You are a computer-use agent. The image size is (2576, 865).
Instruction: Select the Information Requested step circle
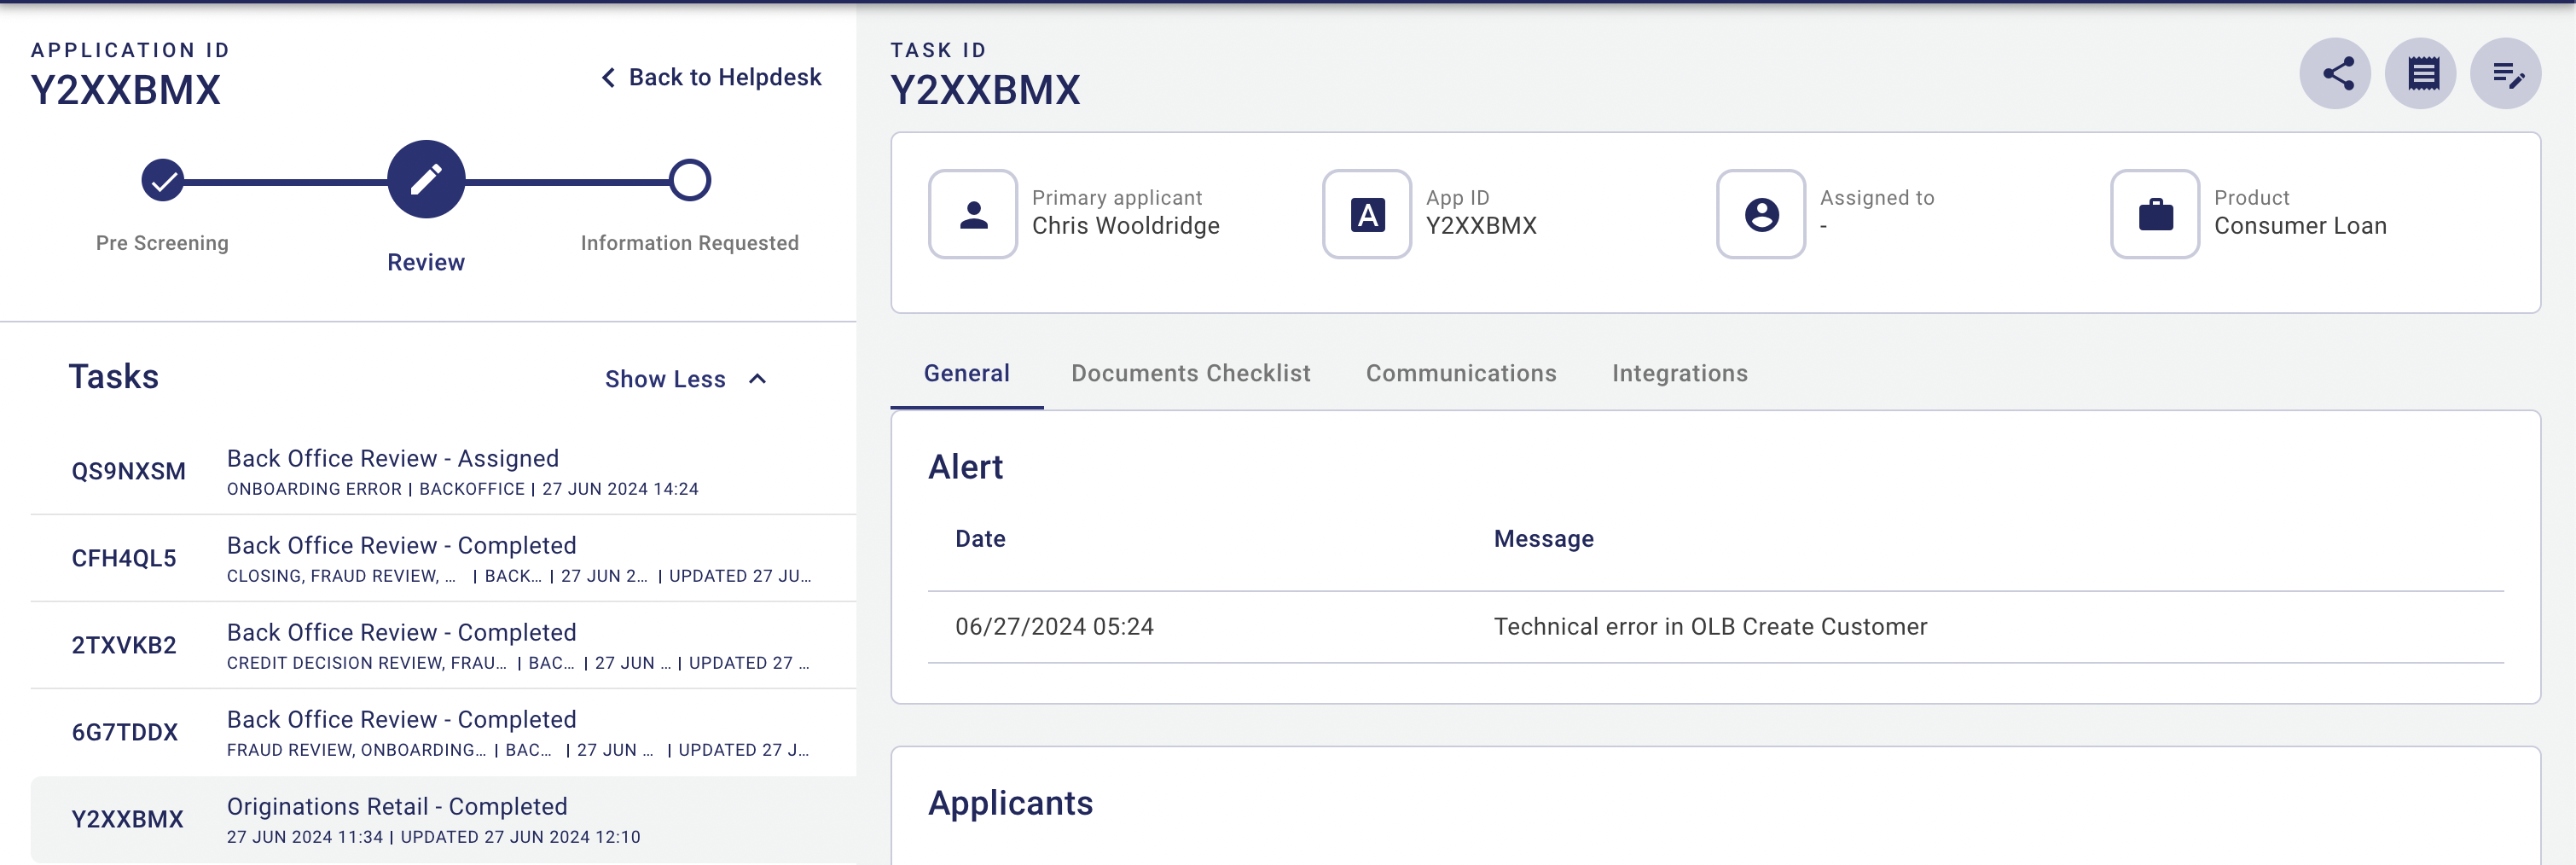[690, 181]
